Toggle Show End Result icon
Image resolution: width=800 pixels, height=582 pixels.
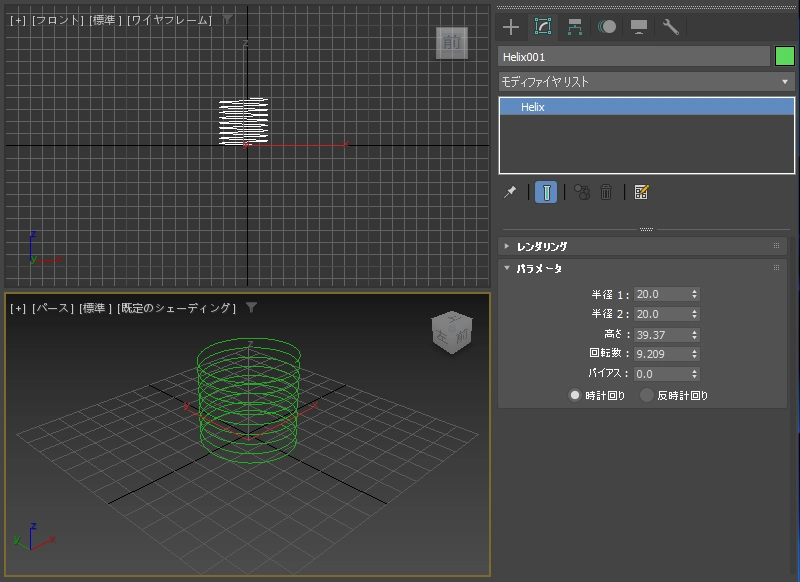[x=546, y=192]
